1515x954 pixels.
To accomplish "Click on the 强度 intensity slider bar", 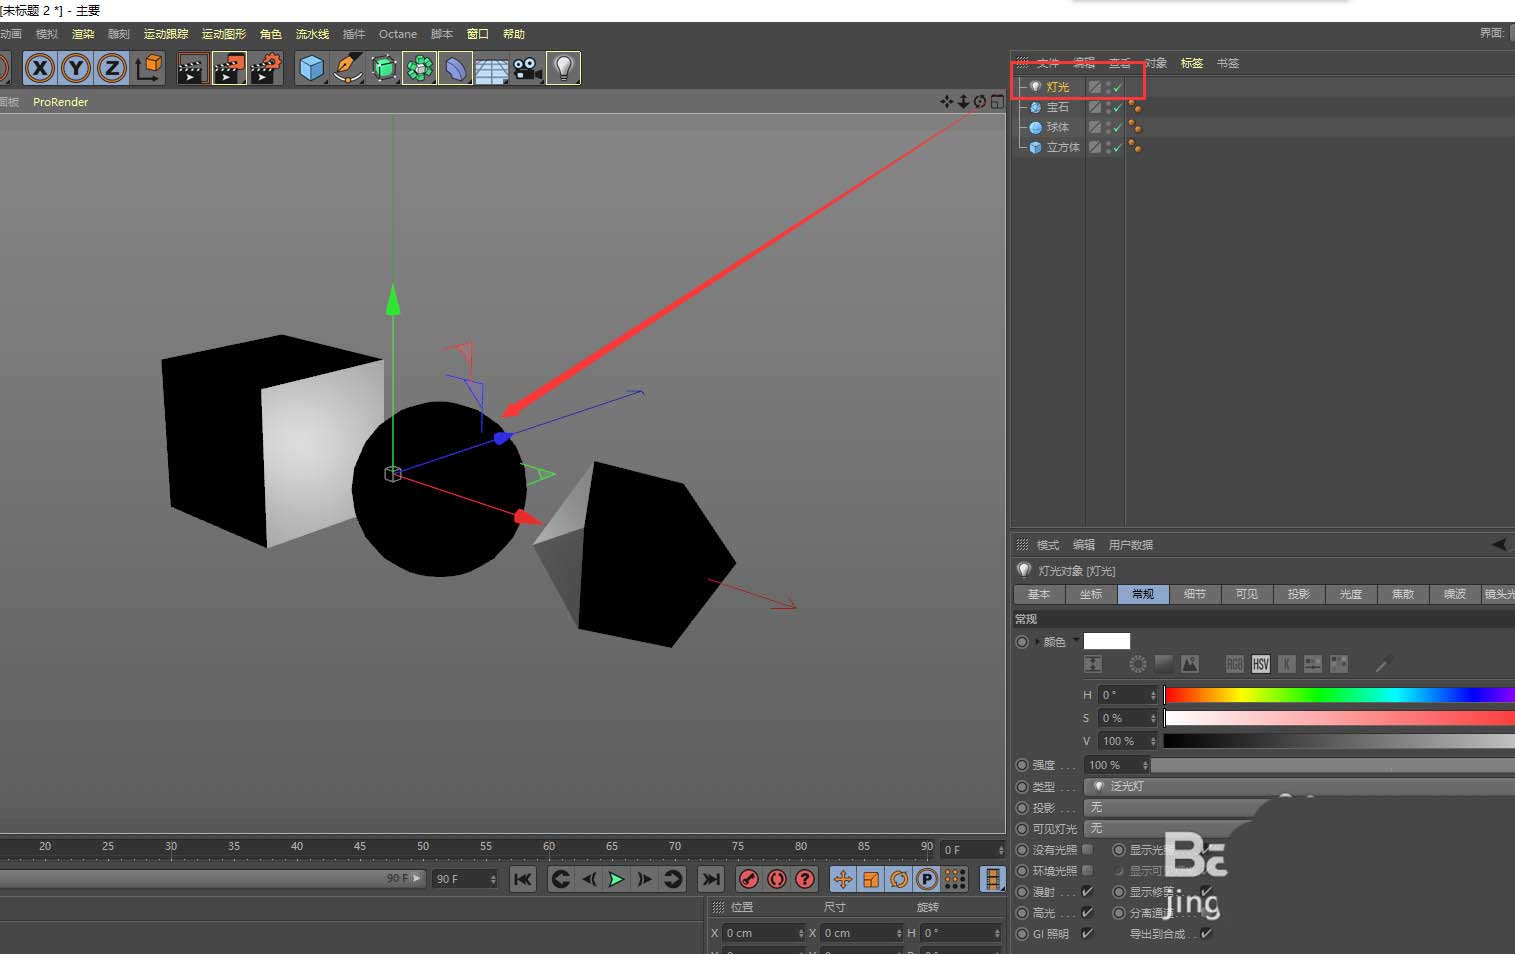I will [1333, 765].
